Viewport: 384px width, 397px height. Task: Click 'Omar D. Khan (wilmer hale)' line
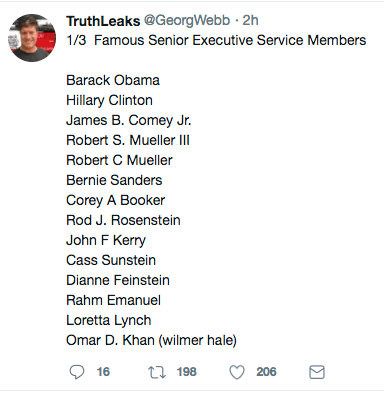click(x=151, y=340)
